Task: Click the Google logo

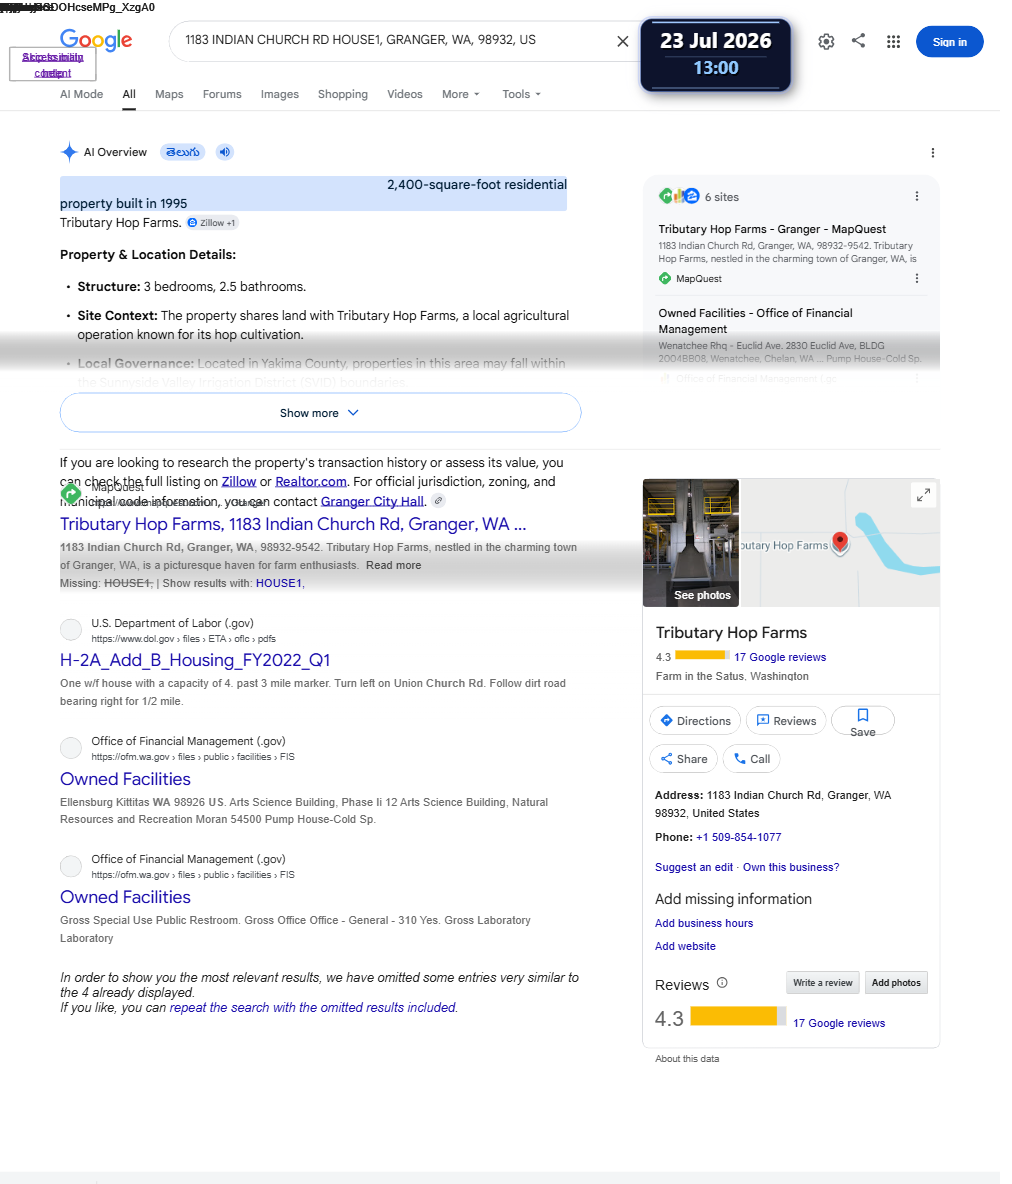Action: 96,40
